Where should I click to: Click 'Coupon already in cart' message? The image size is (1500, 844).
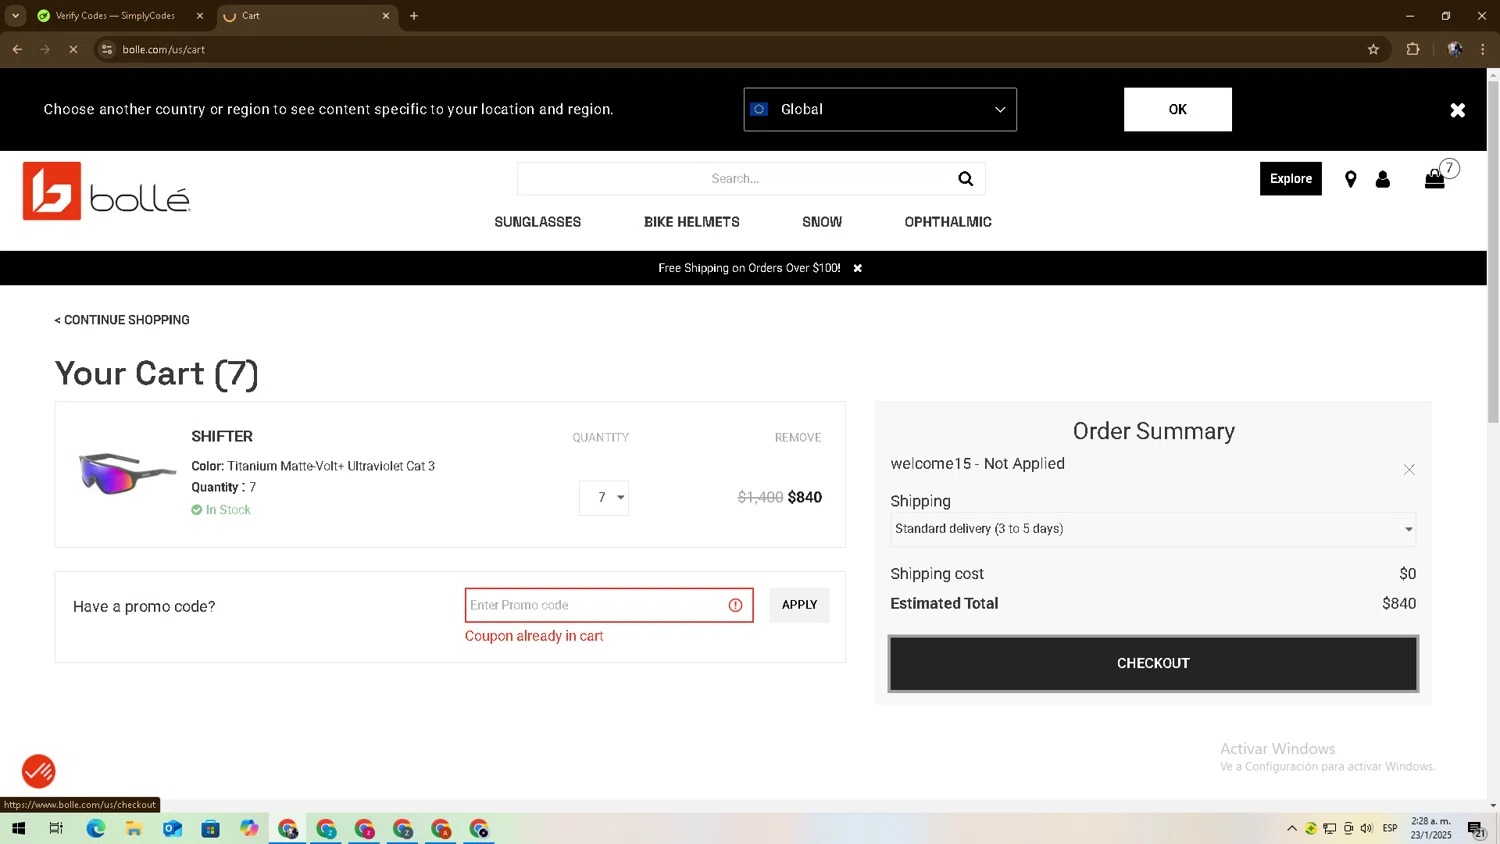[x=534, y=636]
